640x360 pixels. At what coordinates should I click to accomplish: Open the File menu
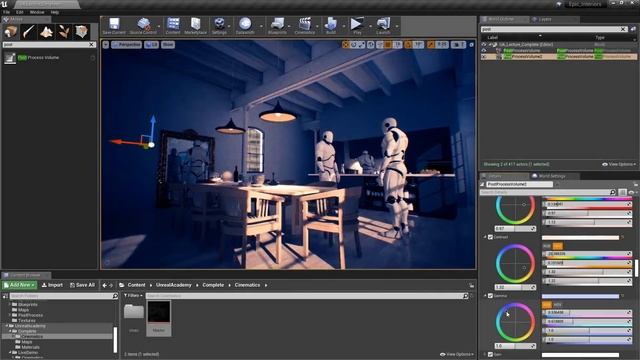point(7,12)
